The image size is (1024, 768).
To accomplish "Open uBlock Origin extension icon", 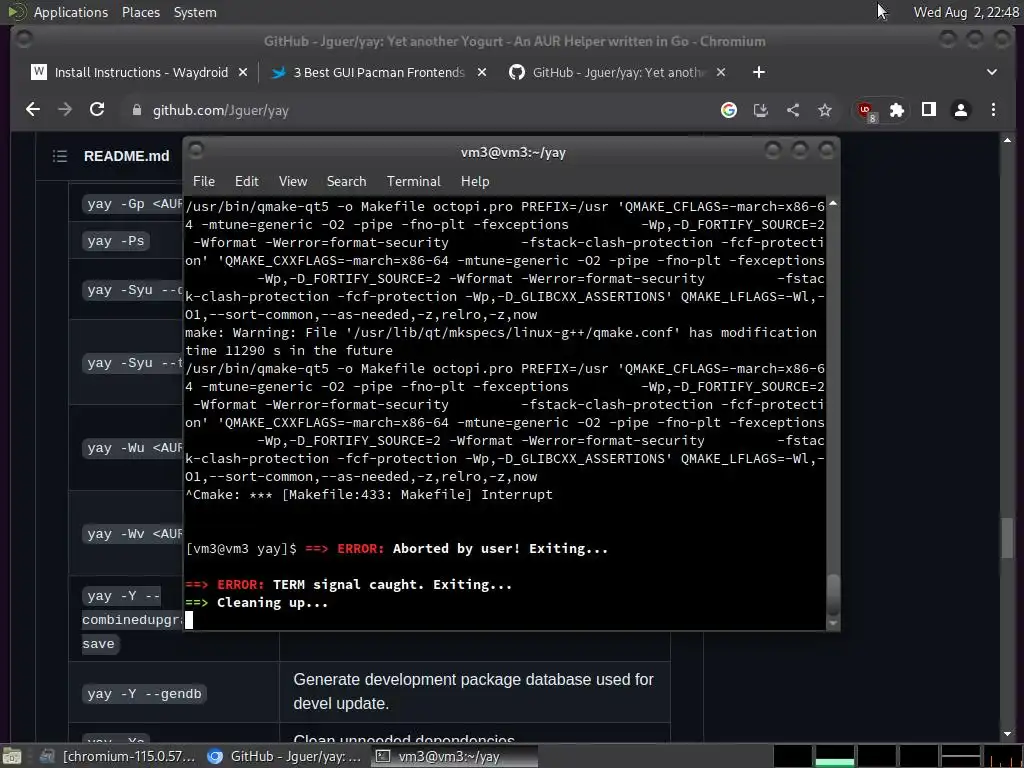I will [867, 111].
